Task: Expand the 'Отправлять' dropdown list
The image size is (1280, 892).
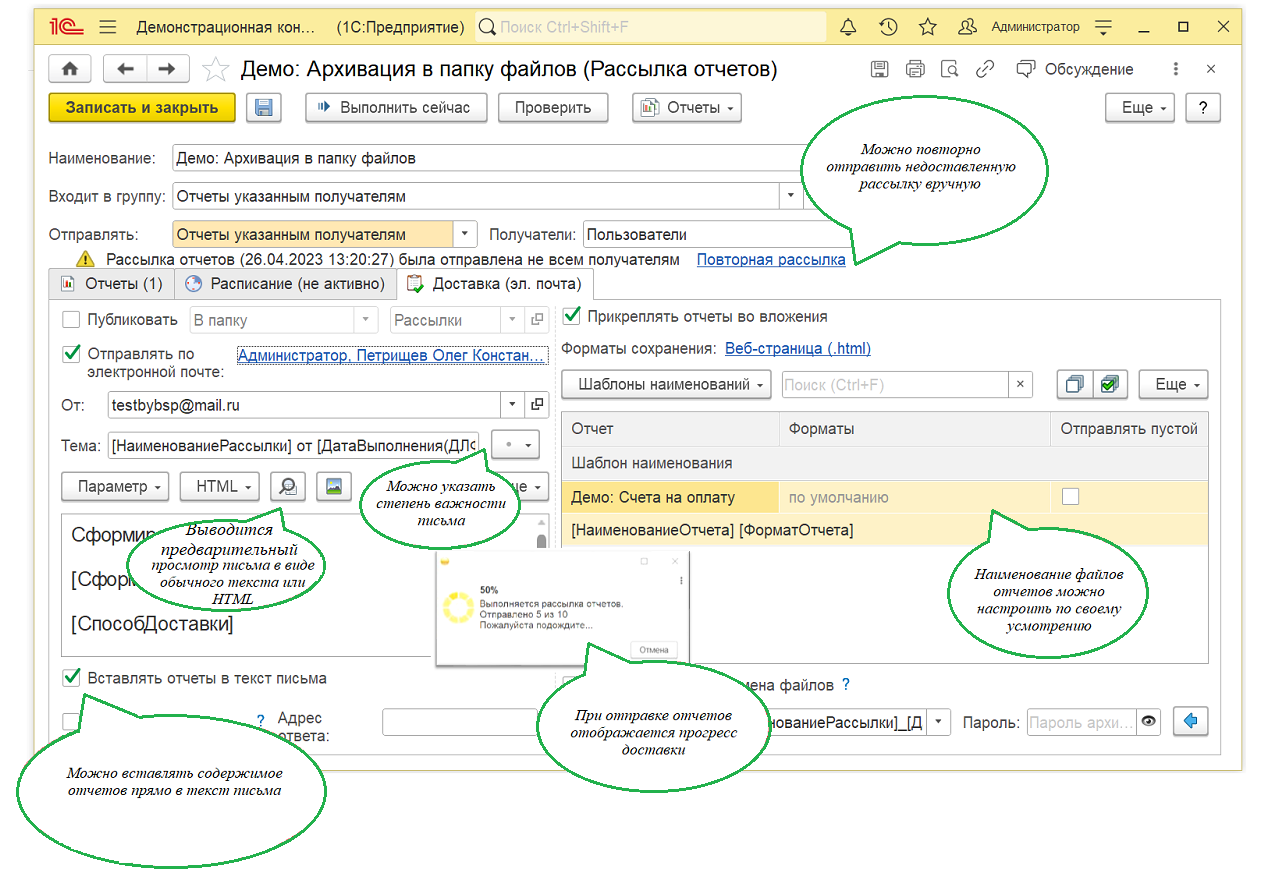Action: 465,234
